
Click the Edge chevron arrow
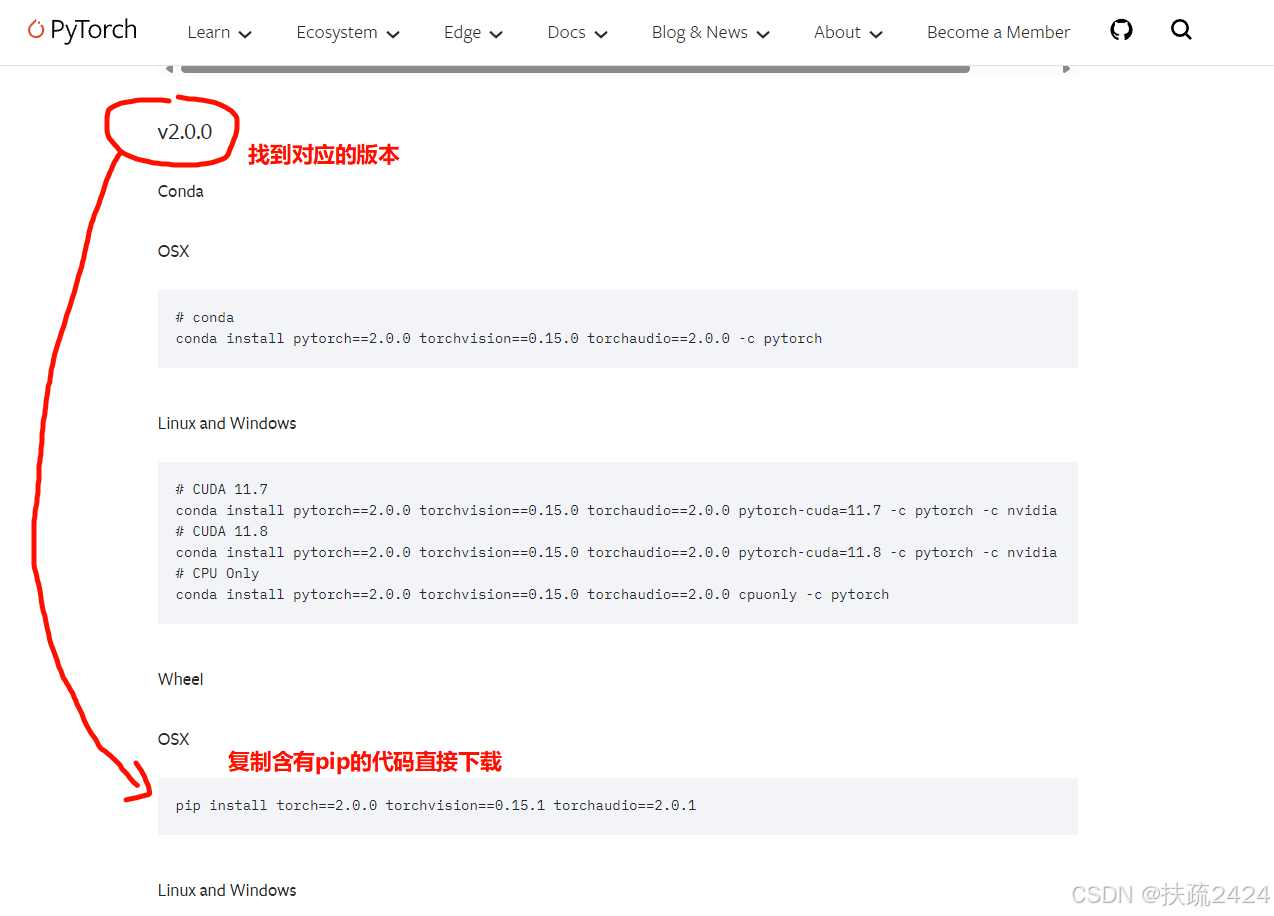pyautogui.click(x=496, y=34)
